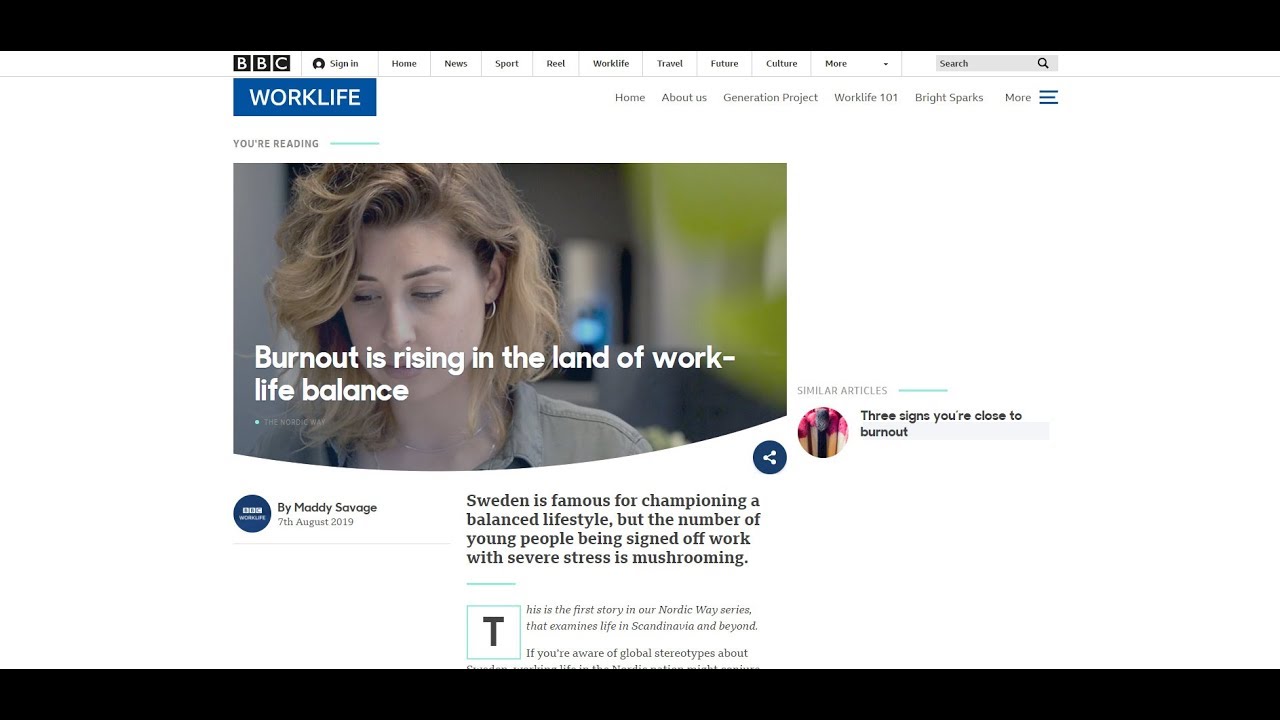Click into the Search input field

(x=985, y=63)
